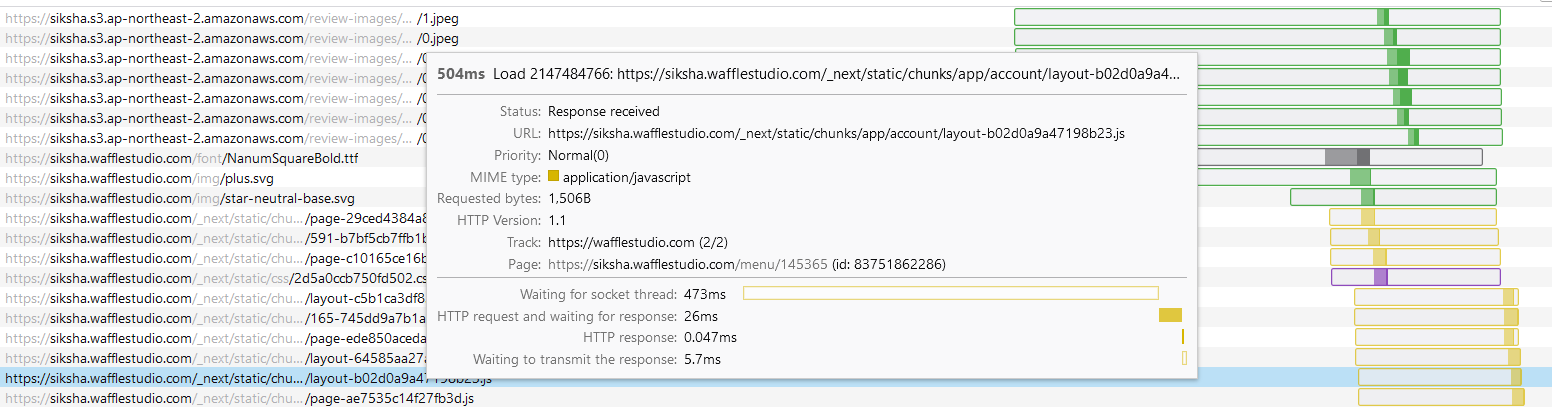Click the yellow waterfall bar for 165-745dd9a7b1a
Screen dimensions: 1552x413
pos(1436,317)
